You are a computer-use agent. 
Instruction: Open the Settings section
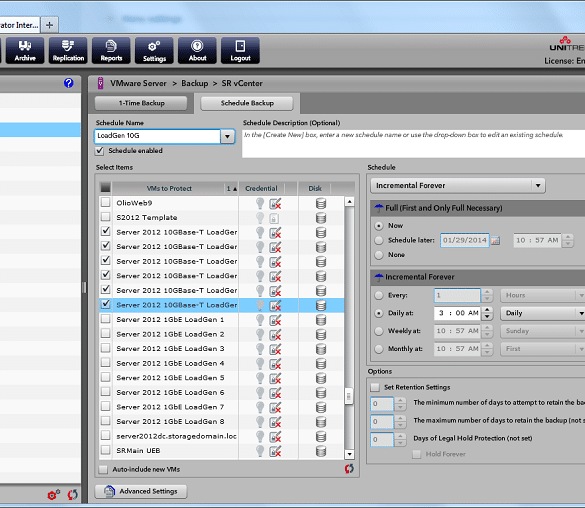pyautogui.click(x=154, y=50)
